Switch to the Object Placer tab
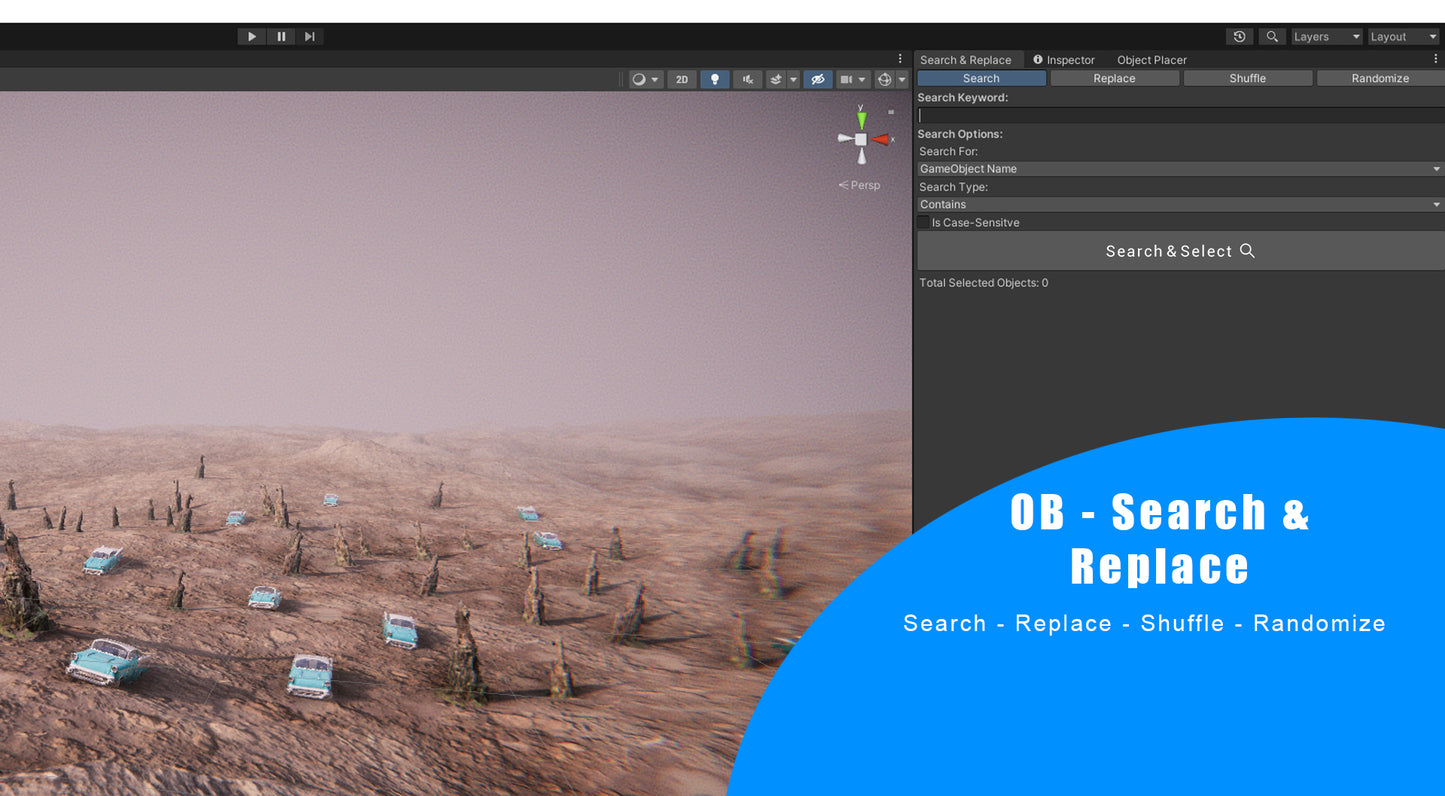The width and height of the screenshot is (1445, 796). click(1151, 60)
